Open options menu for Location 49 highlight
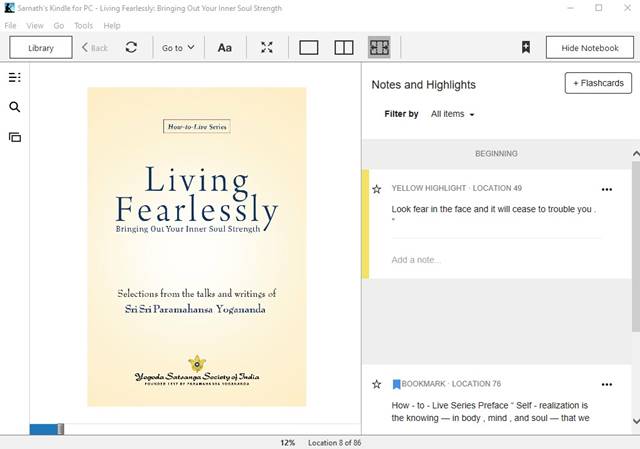Viewport: 640px width, 449px height. [607, 189]
